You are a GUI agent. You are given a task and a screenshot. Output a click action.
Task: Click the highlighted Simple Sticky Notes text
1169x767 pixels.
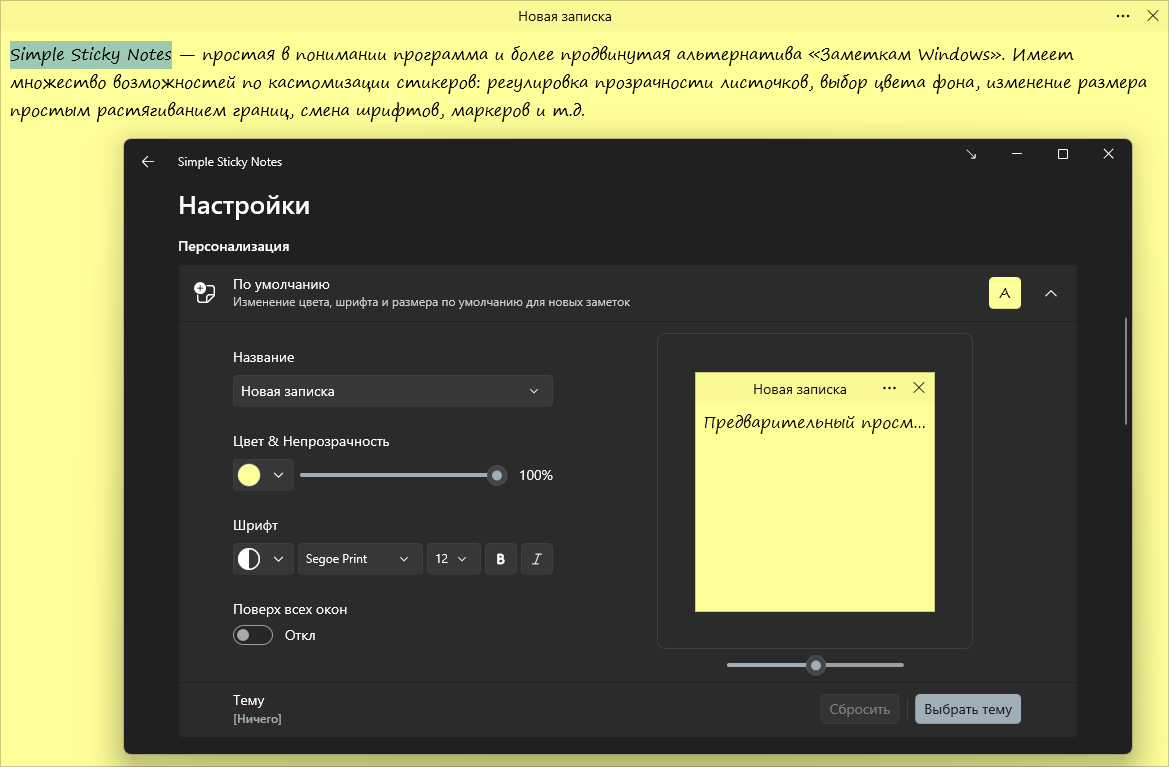coord(91,54)
